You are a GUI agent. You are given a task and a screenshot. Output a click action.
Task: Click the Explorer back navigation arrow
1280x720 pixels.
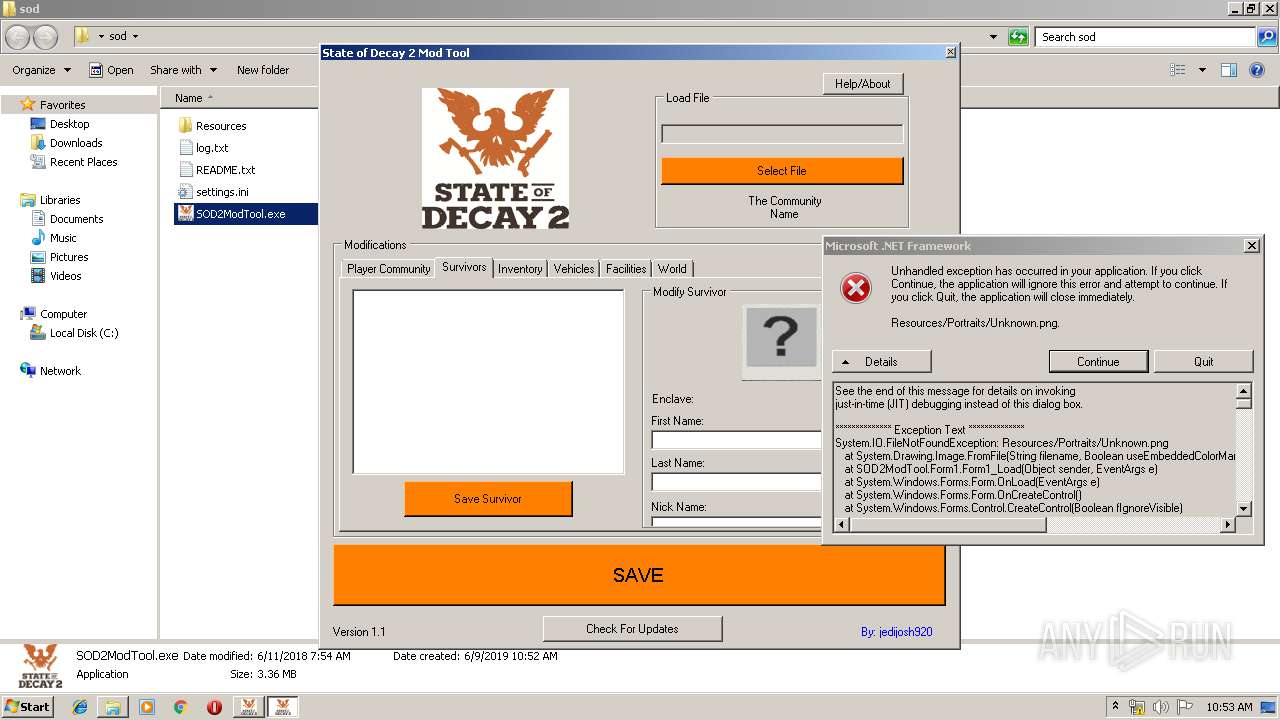(18, 37)
